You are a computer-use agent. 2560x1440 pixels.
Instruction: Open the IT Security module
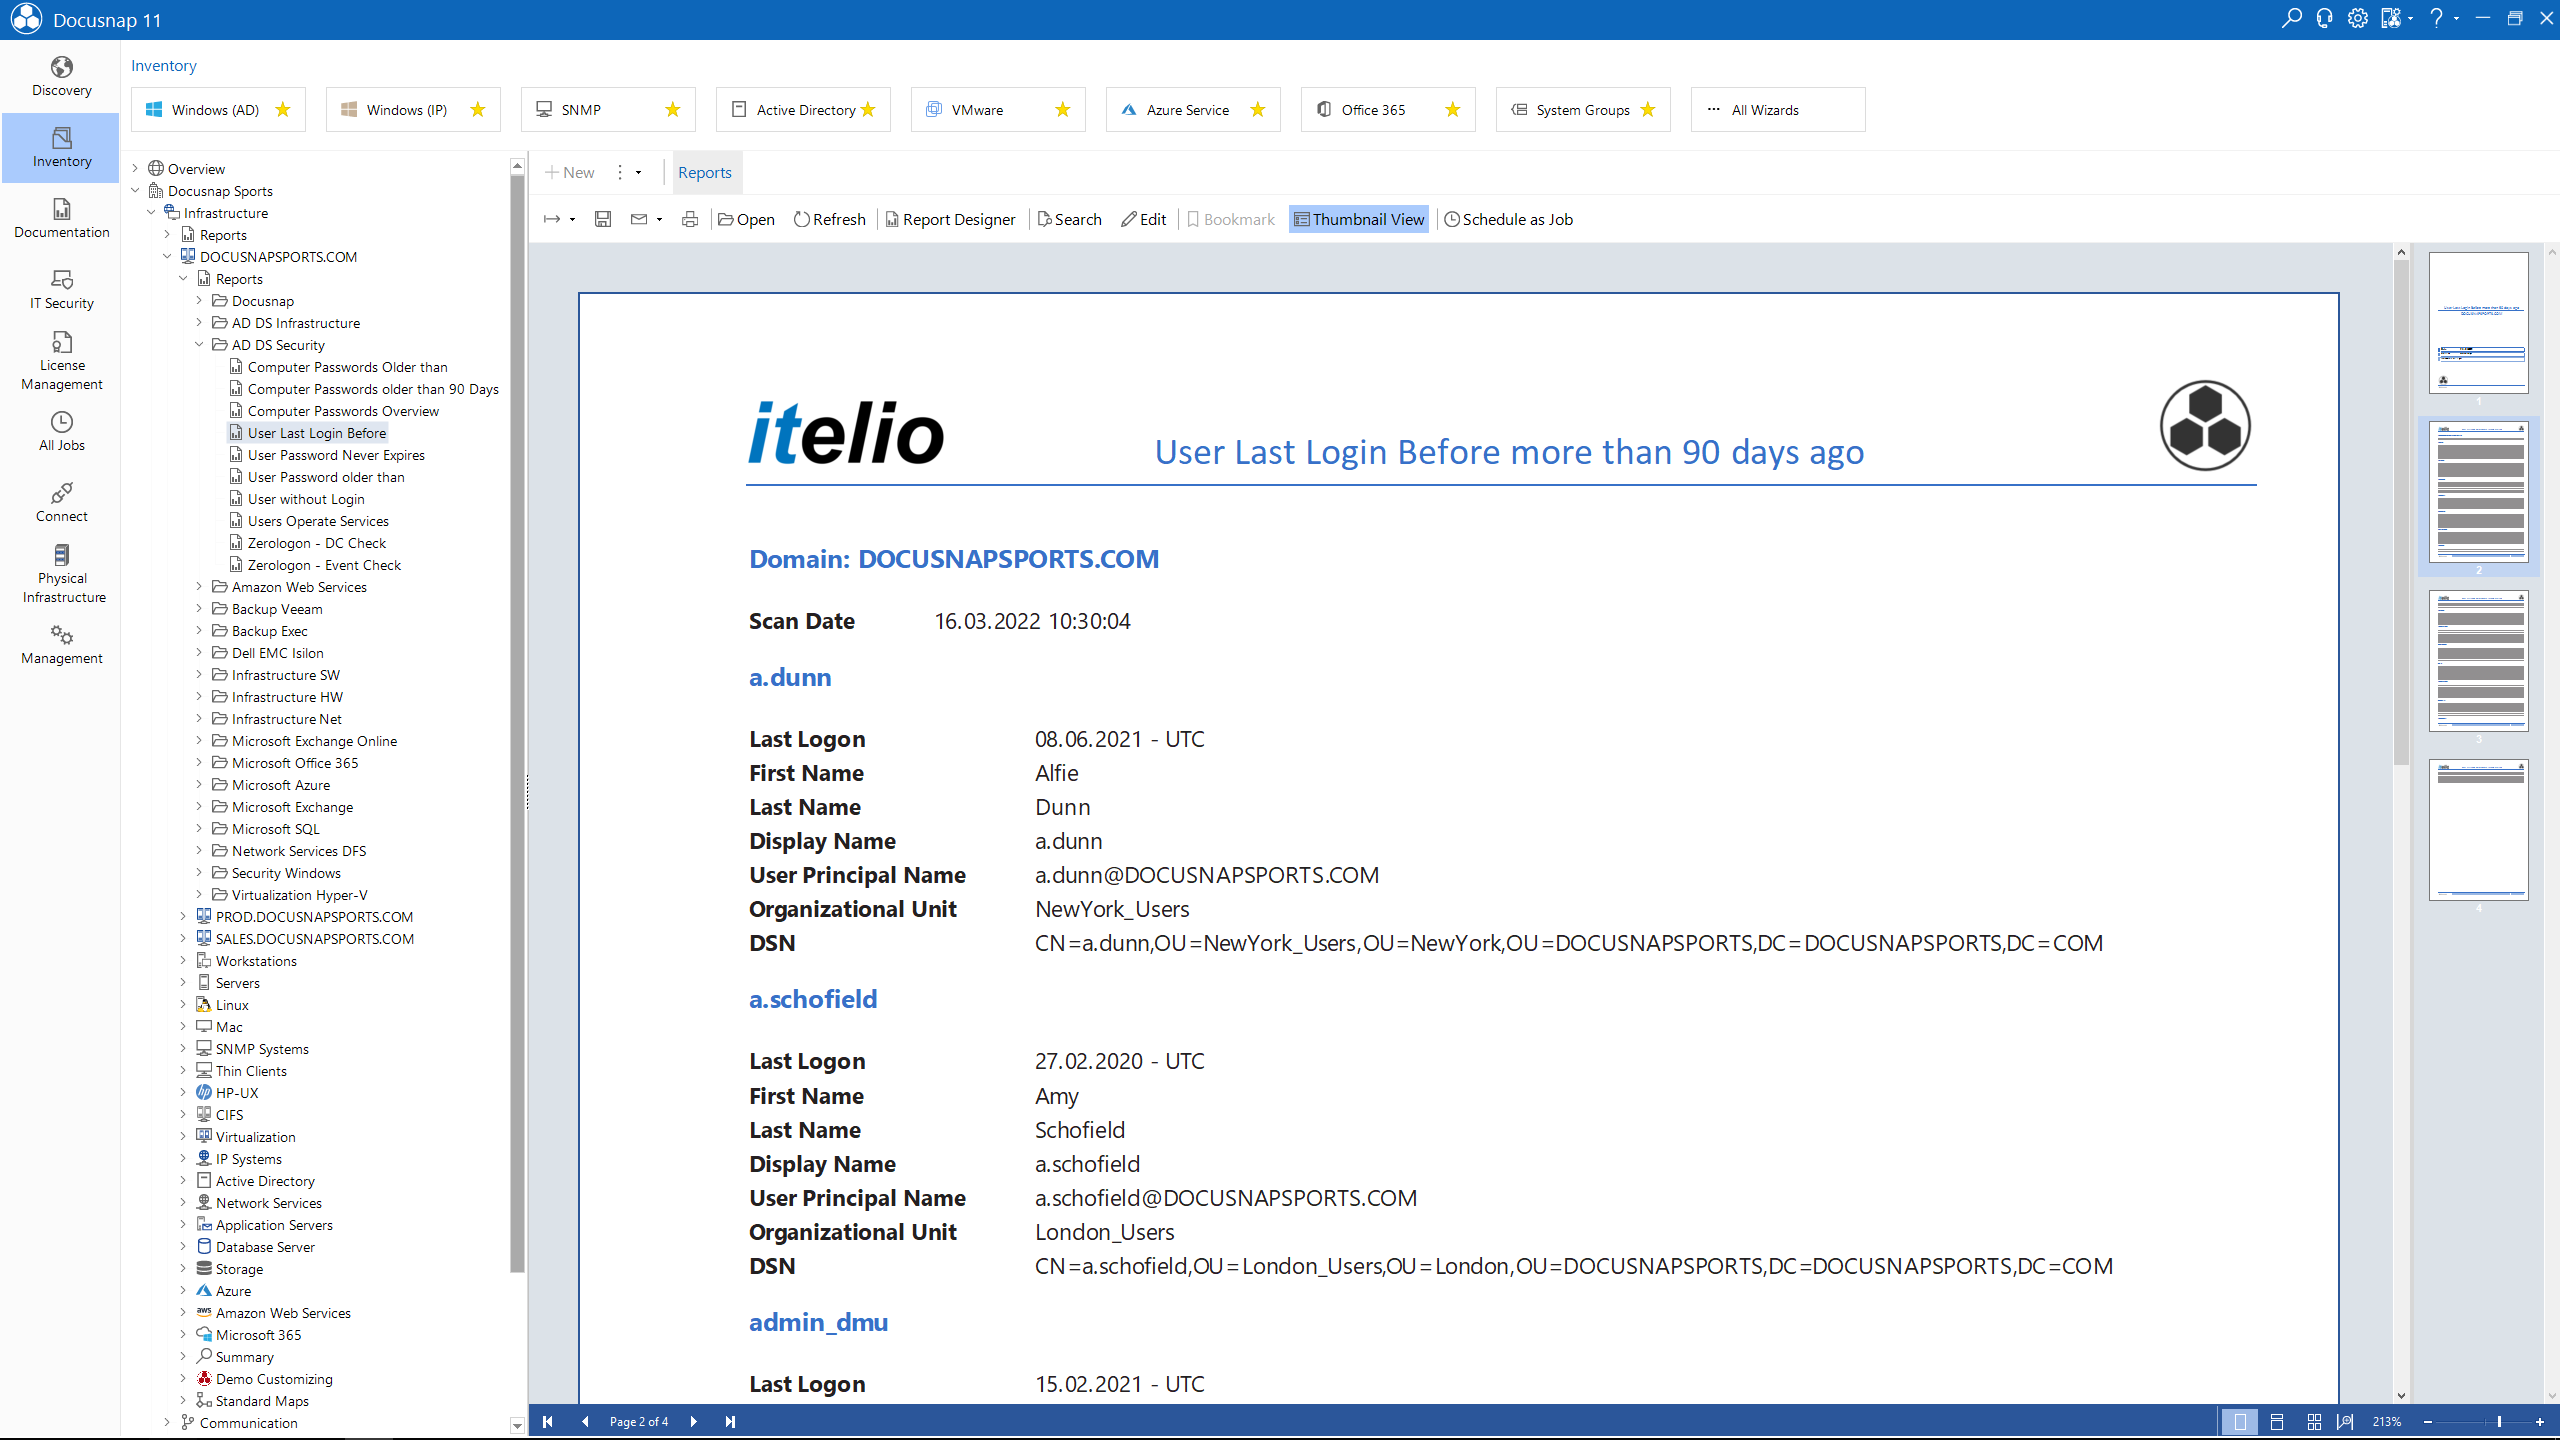(x=61, y=290)
